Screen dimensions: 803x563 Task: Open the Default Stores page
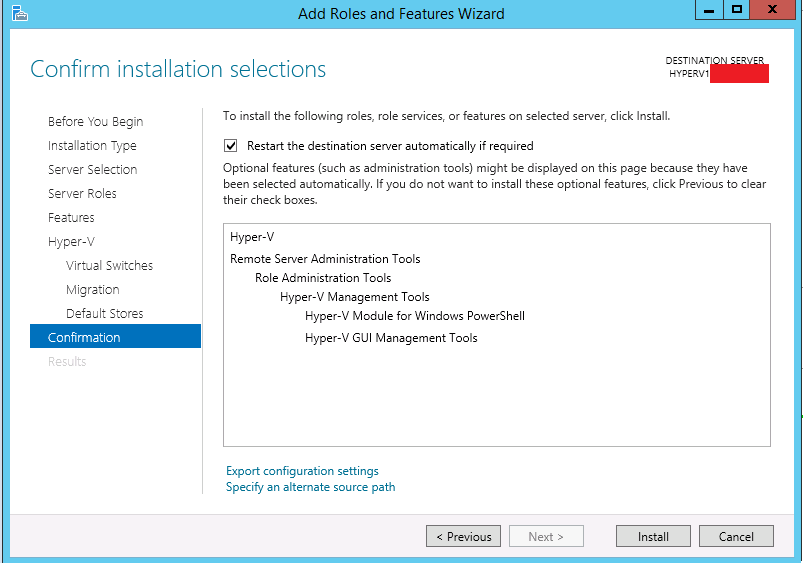point(104,314)
